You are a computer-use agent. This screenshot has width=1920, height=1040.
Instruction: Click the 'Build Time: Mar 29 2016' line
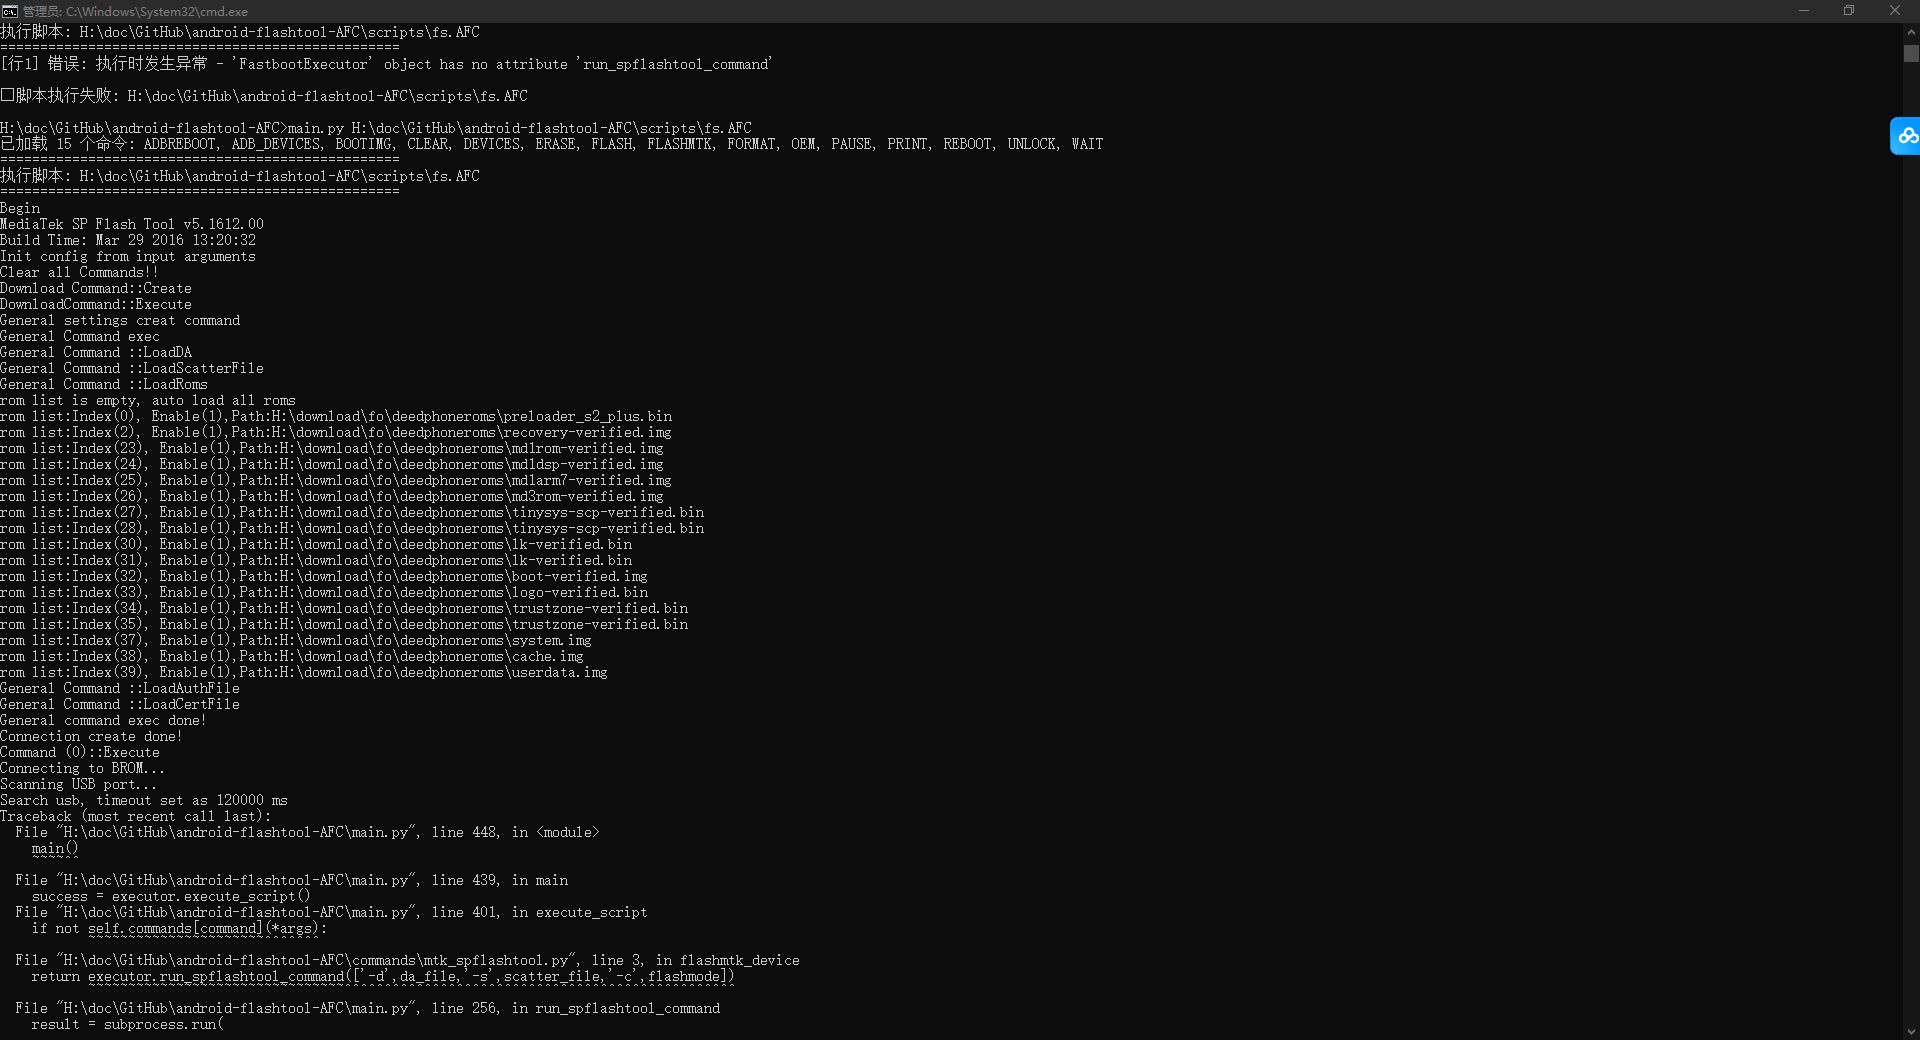point(128,241)
